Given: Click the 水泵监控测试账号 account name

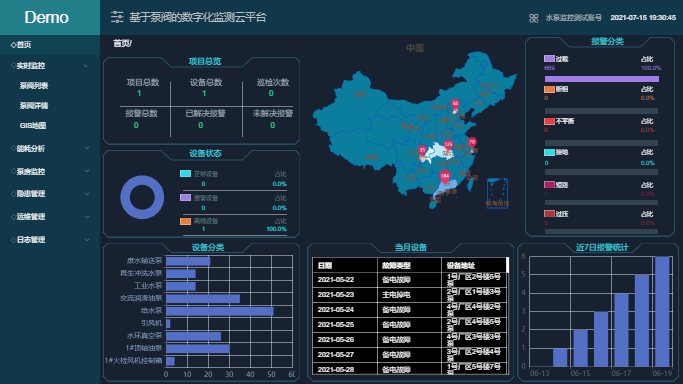Looking at the screenshot, I should [x=573, y=18].
